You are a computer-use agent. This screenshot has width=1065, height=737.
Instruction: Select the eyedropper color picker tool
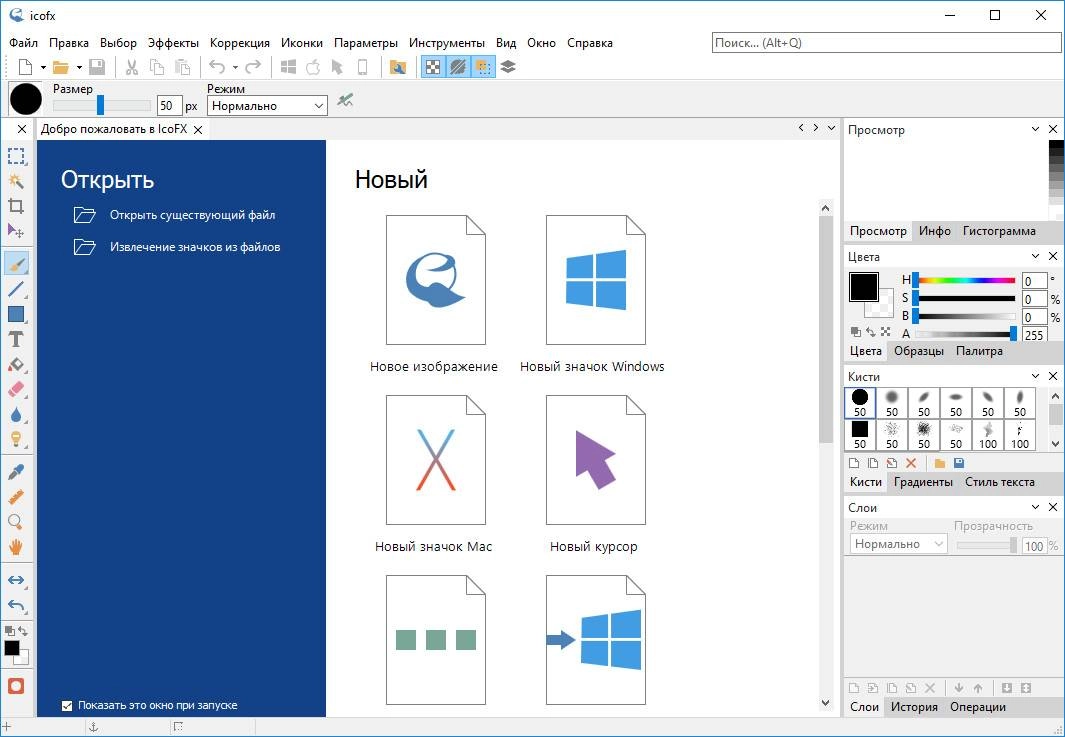point(16,472)
